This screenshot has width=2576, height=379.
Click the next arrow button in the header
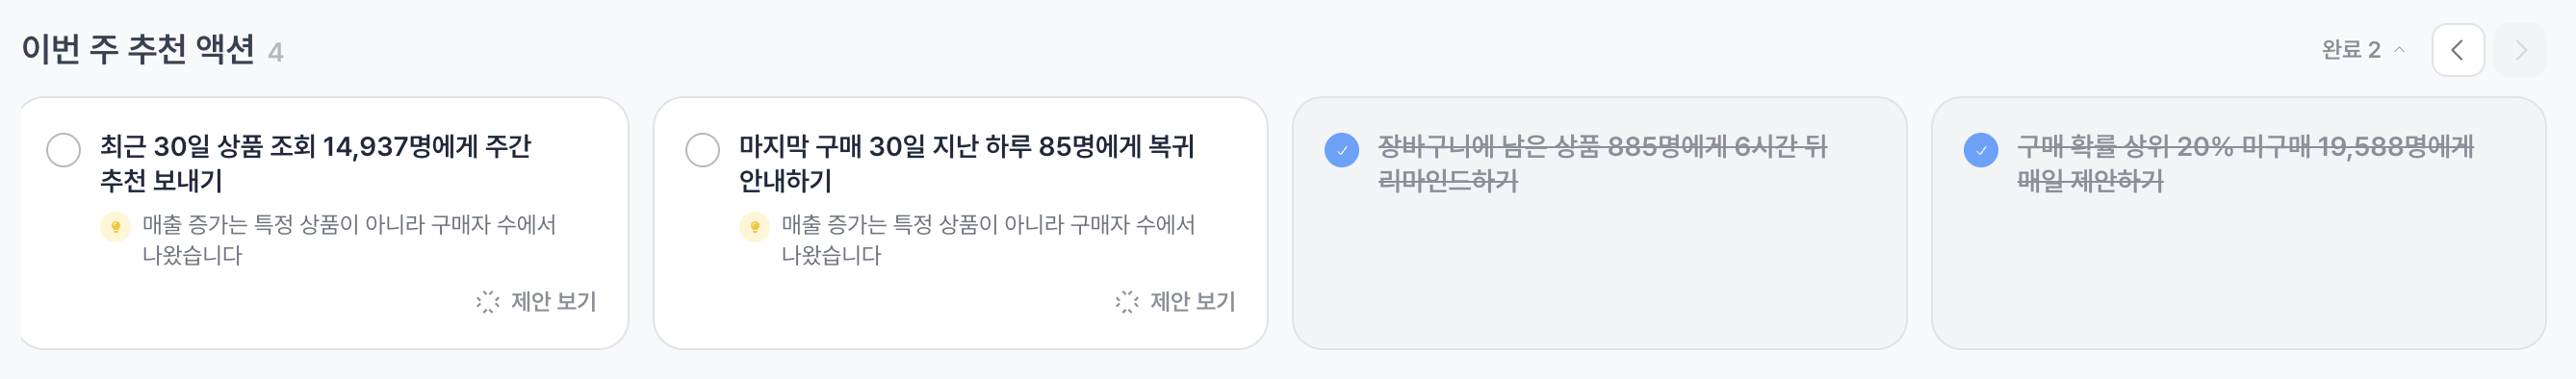[2520, 50]
